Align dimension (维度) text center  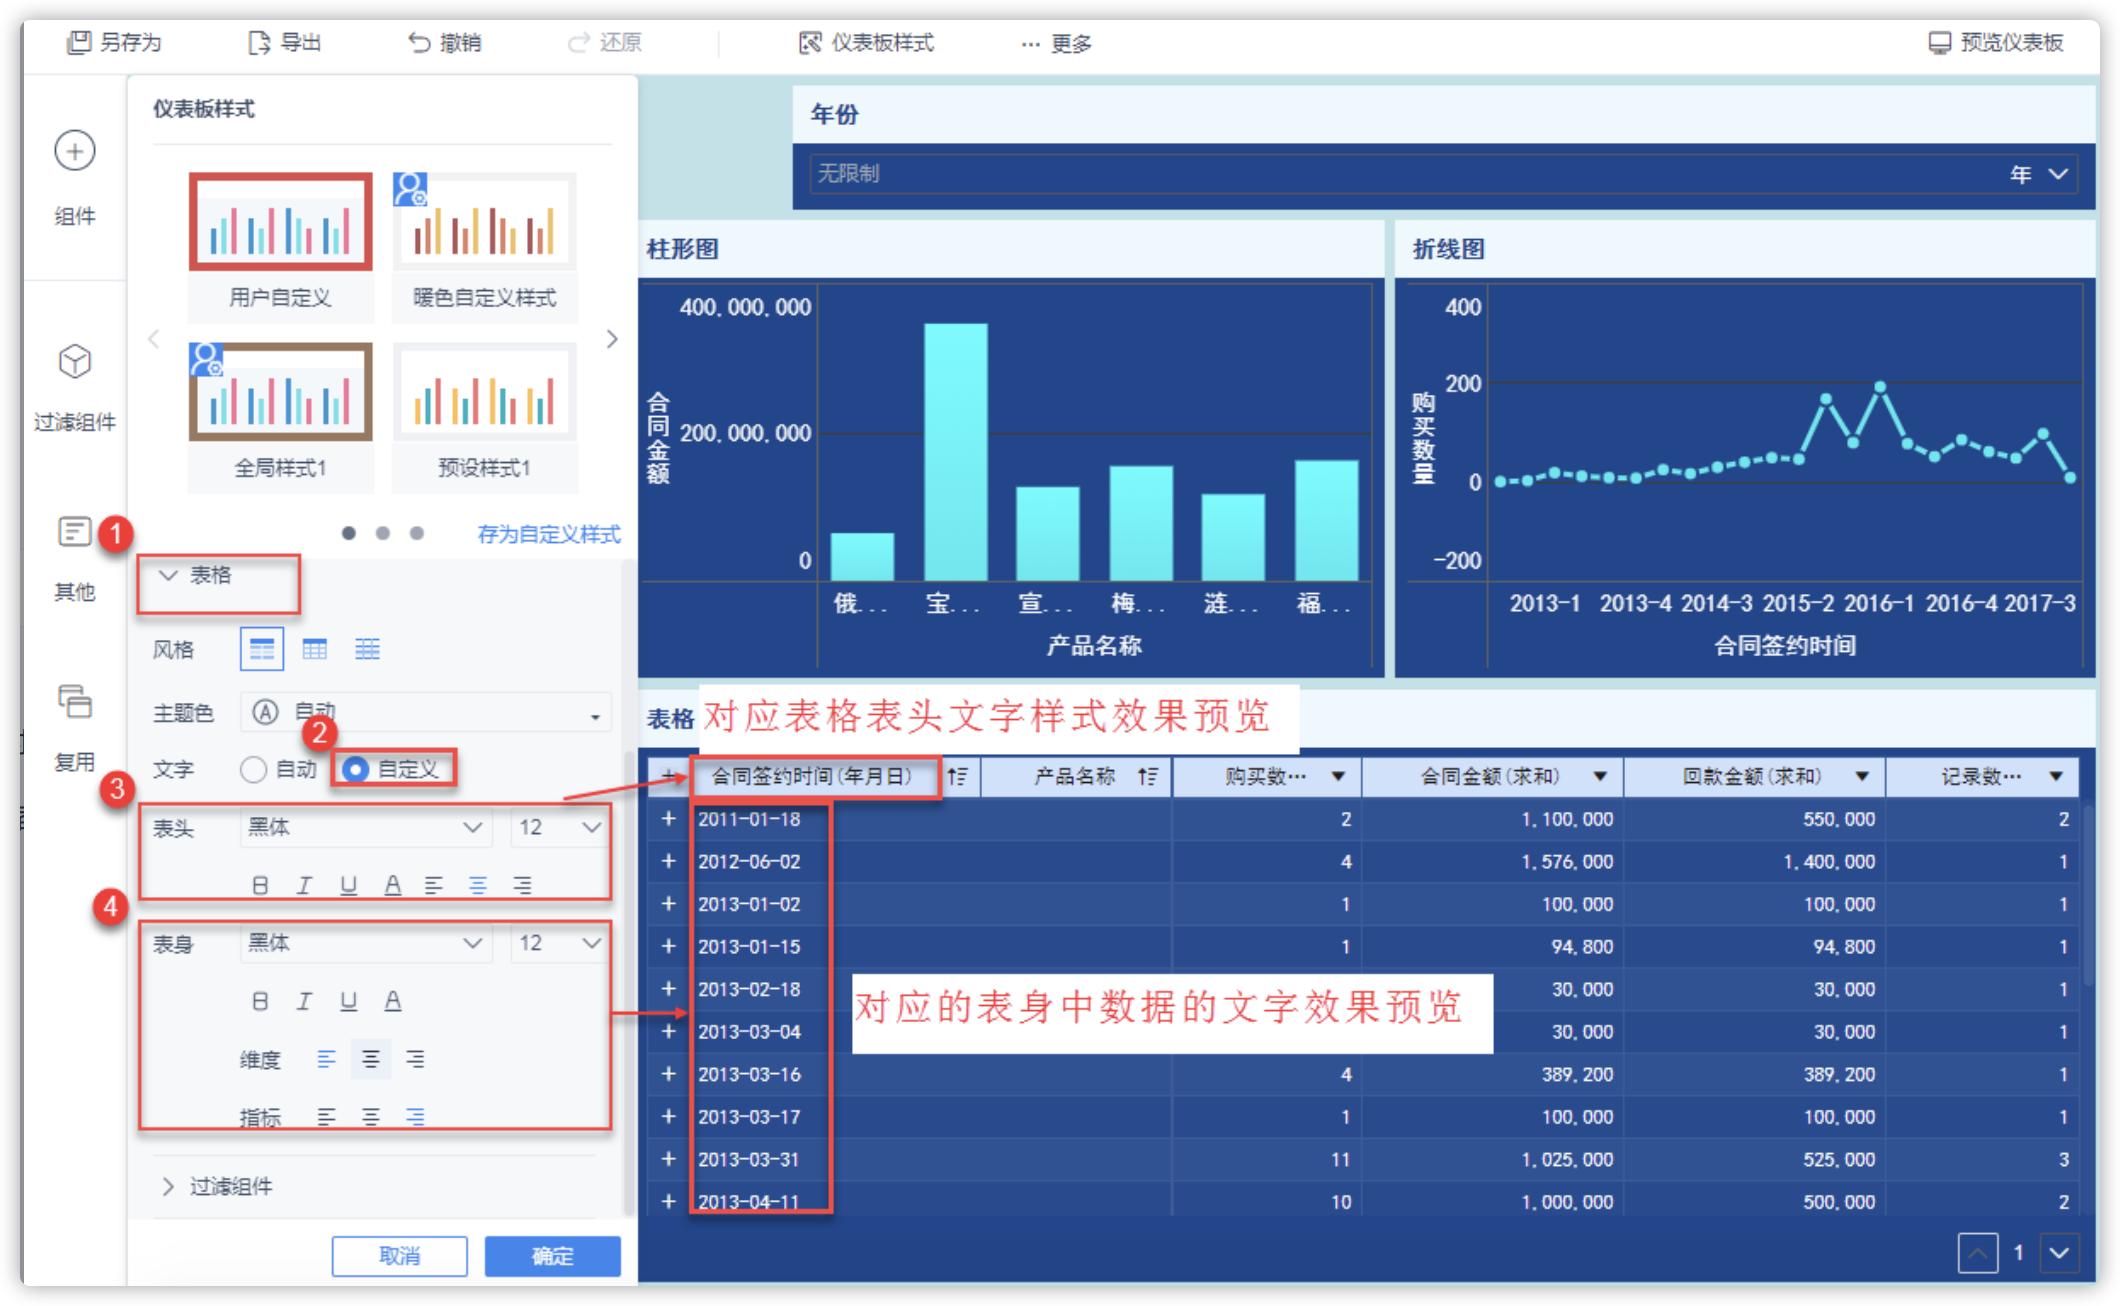tap(370, 1059)
